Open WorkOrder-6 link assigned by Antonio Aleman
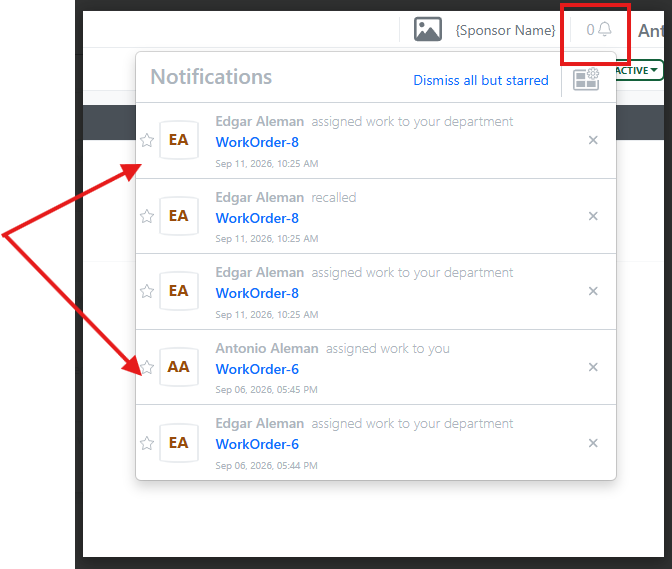The image size is (672, 569). pos(257,369)
